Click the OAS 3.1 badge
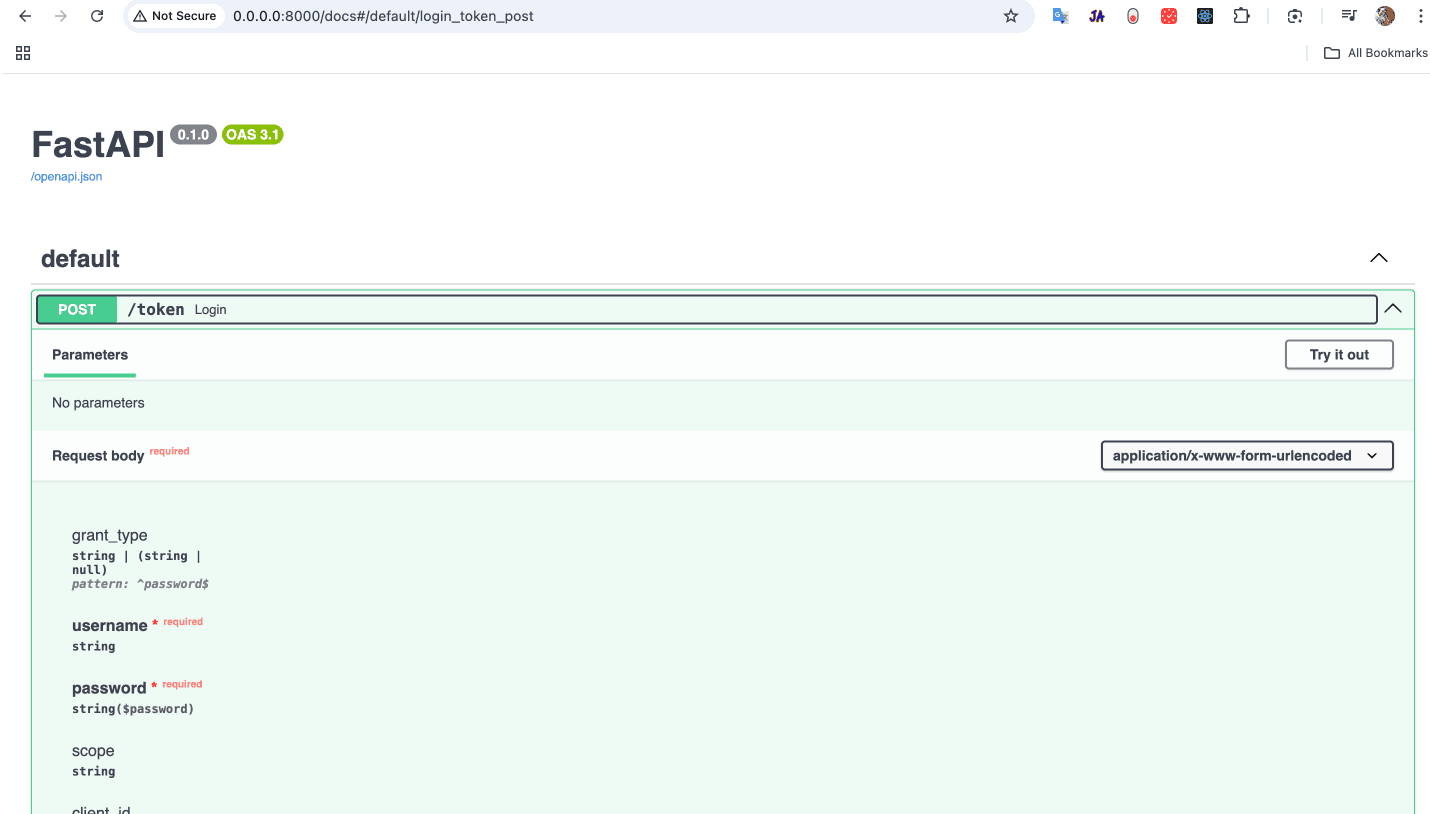Viewport: 1430px width, 814px height. pos(252,134)
